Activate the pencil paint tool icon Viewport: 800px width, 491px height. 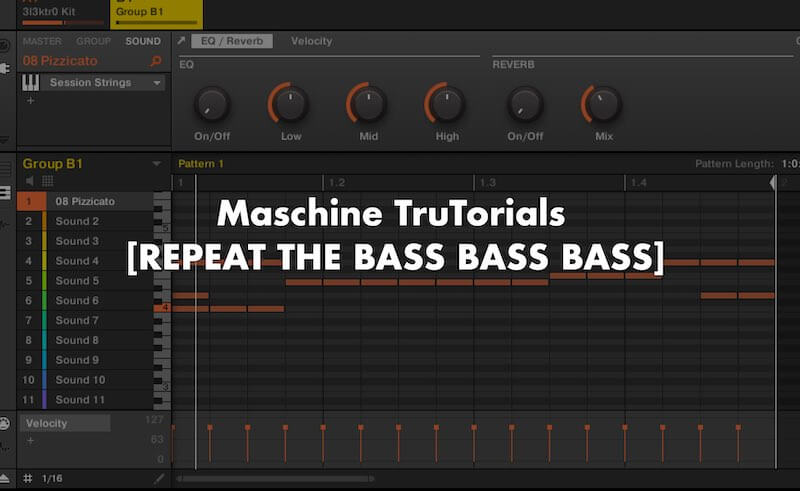point(159,478)
